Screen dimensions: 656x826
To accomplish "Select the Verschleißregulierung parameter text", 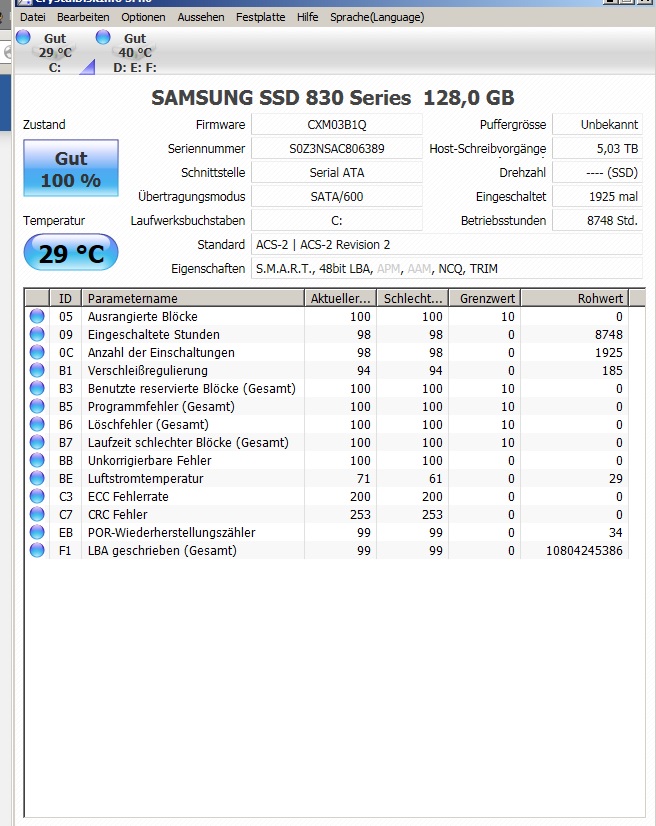I will [148, 371].
